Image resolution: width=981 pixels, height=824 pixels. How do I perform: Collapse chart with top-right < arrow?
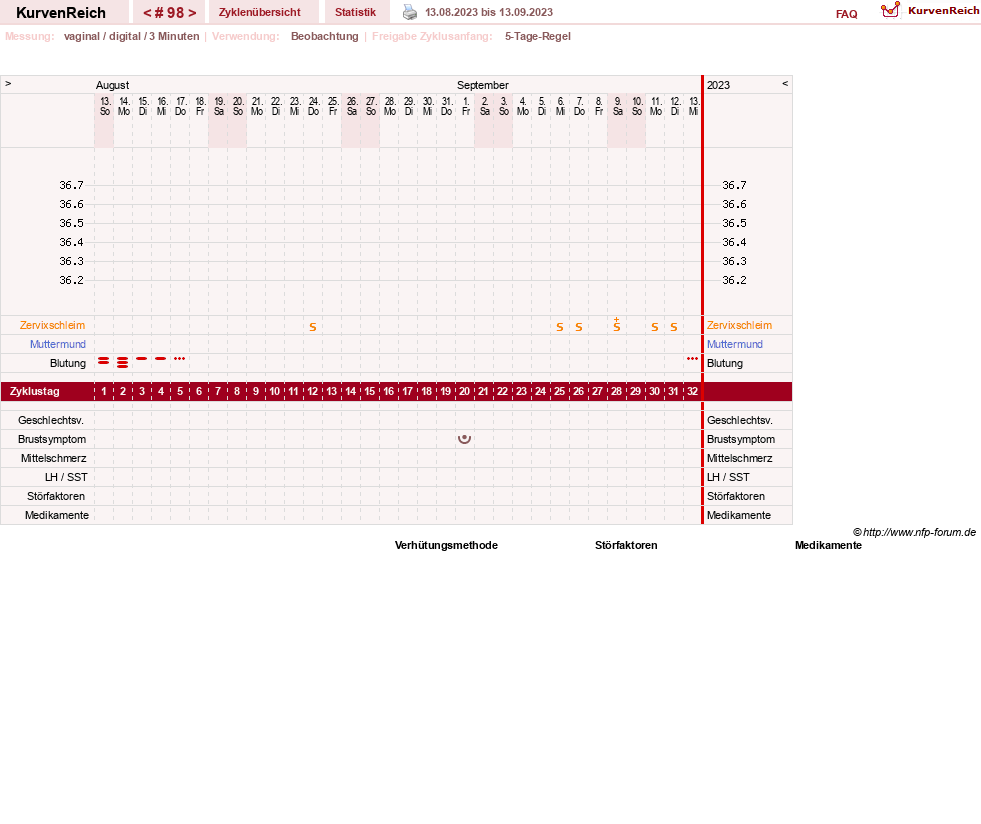click(785, 84)
